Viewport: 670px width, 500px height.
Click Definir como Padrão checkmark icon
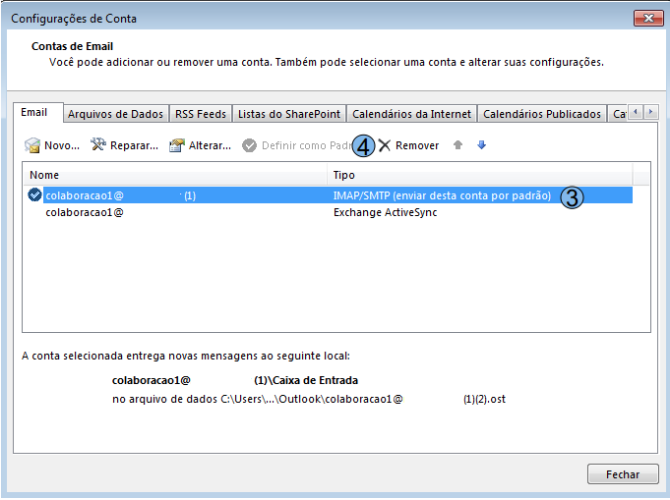click(x=250, y=146)
